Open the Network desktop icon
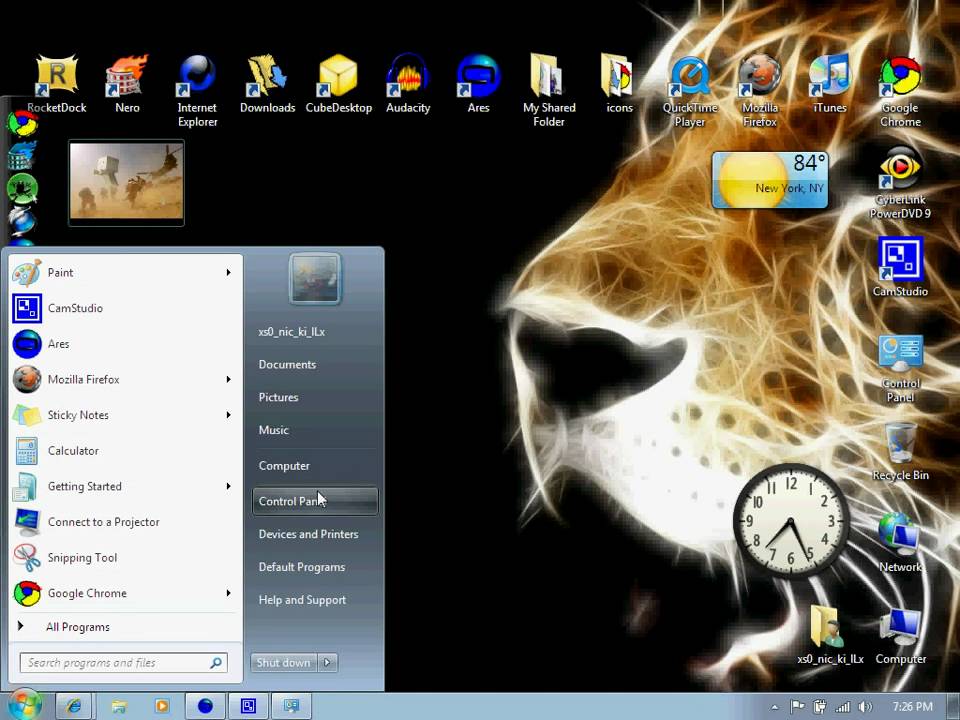This screenshot has width=960, height=720. pos(900,543)
